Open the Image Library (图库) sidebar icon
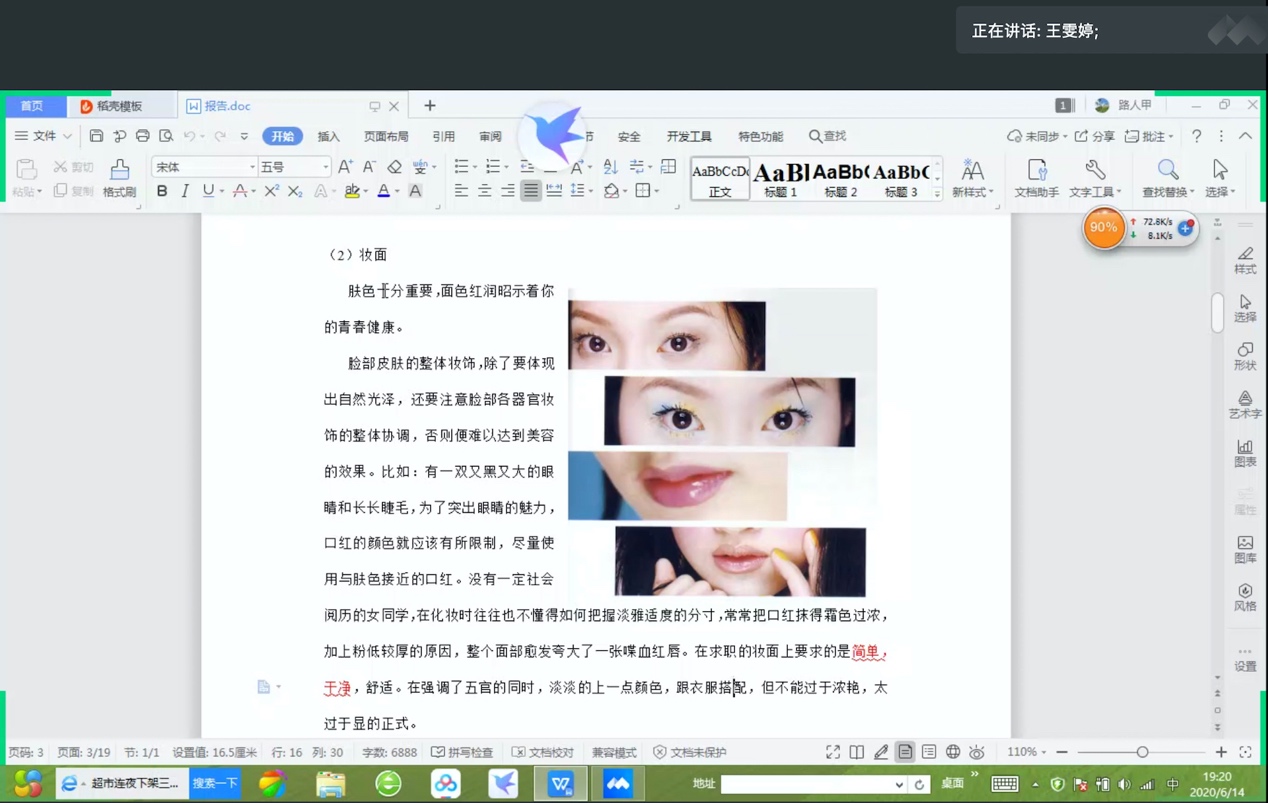The width and height of the screenshot is (1268, 803). [x=1244, y=549]
